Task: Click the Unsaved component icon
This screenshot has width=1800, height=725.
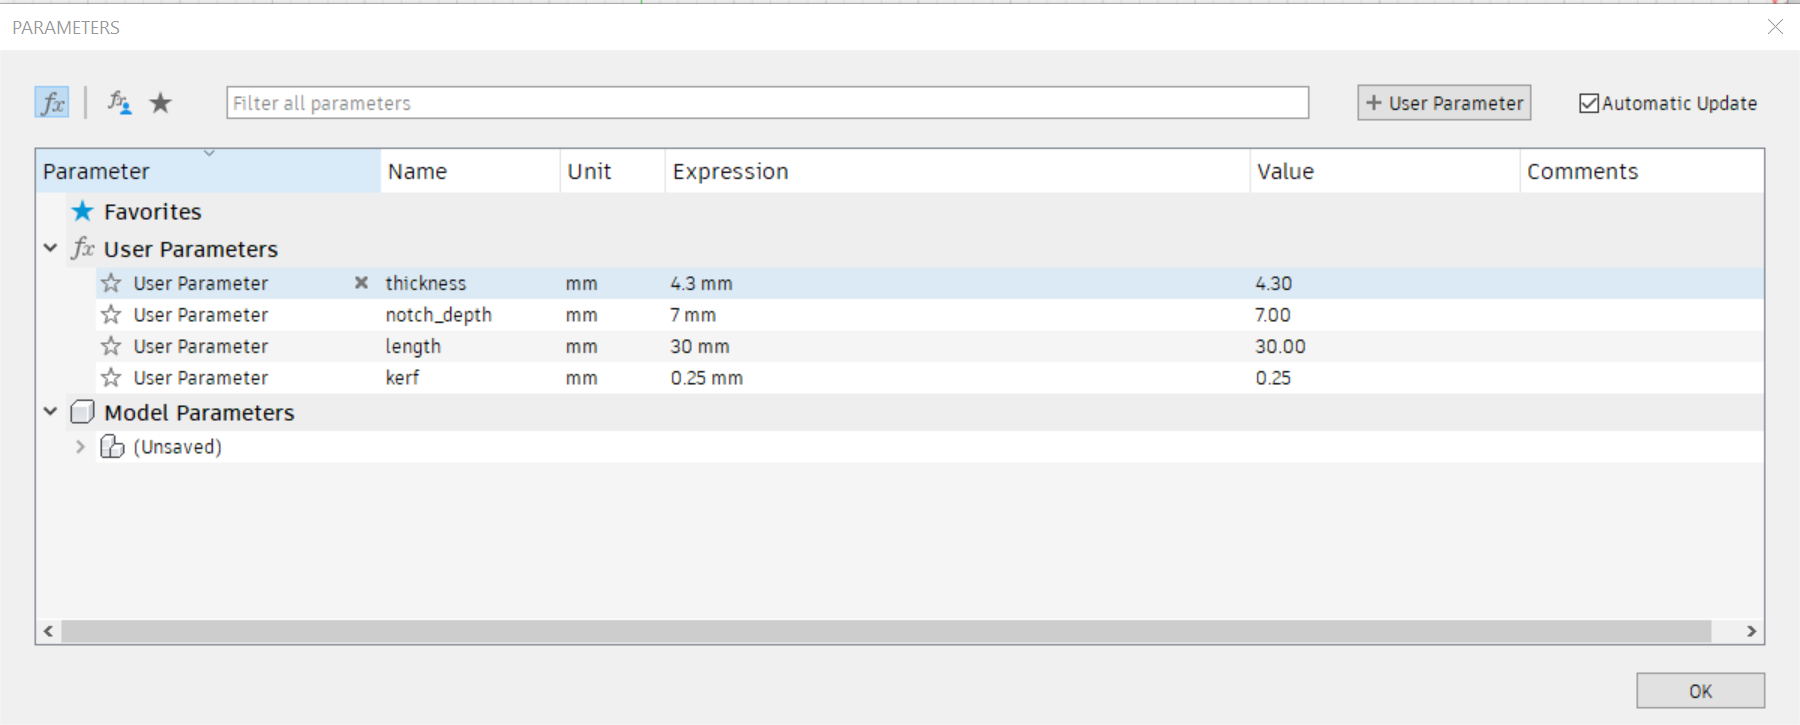Action: click(x=112, y=447)
